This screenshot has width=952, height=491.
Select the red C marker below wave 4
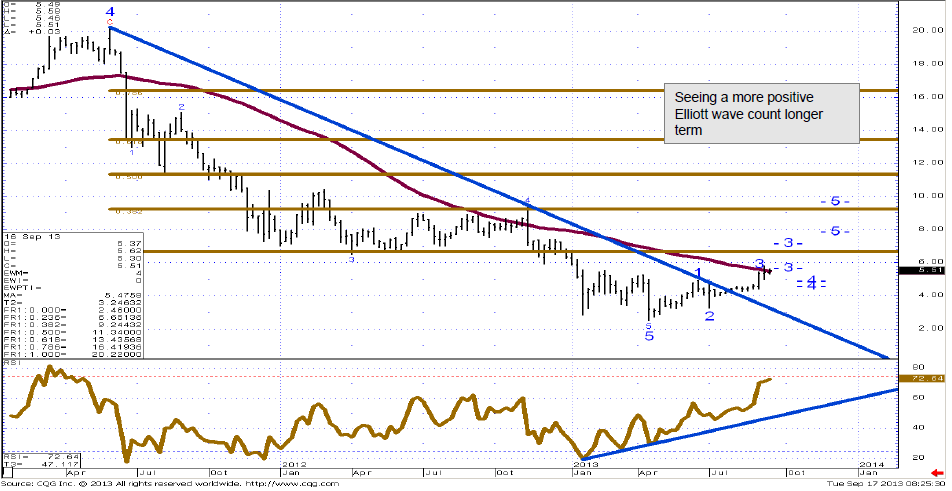tap(110, 22)
